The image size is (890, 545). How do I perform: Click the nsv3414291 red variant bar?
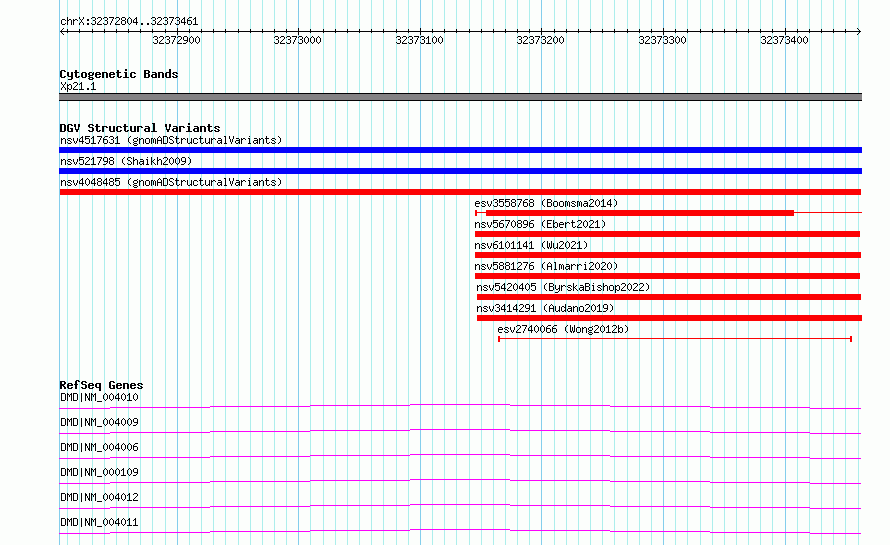669,318
